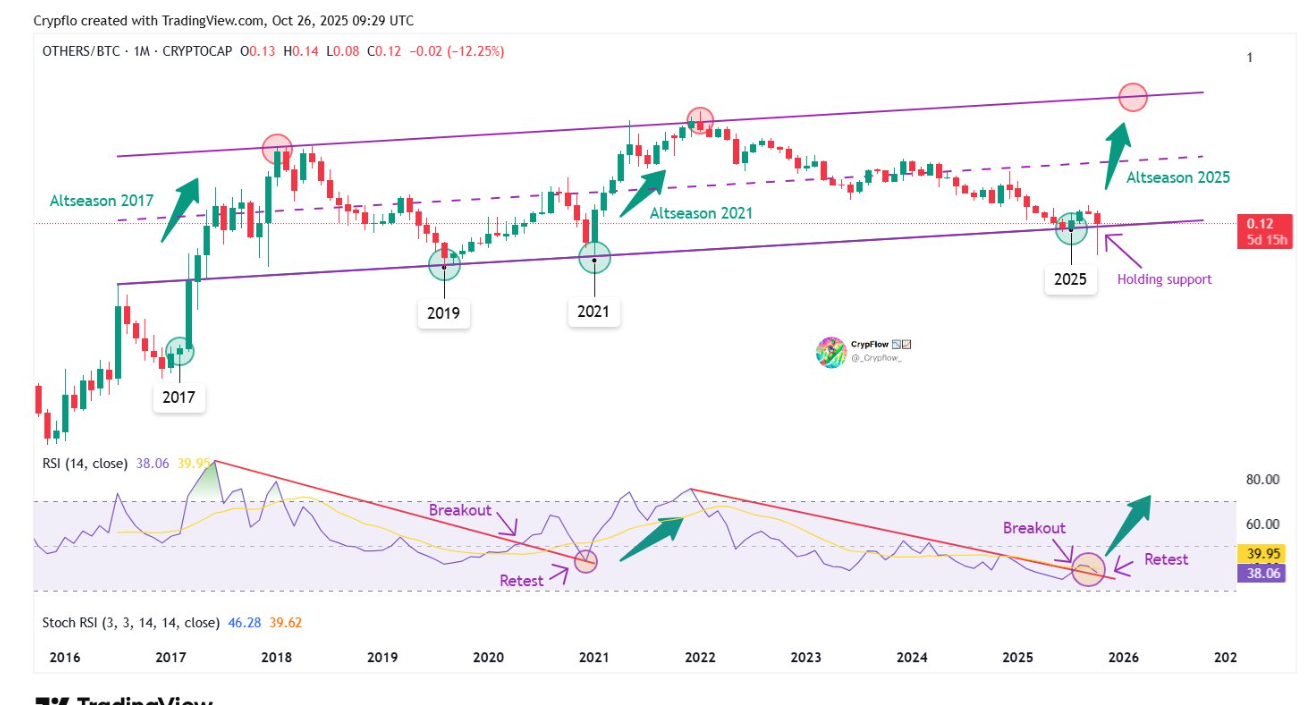Click the projected red target circle near 2026
The width and height of the screenshot is (1315, 705).
click(1132, 97)
